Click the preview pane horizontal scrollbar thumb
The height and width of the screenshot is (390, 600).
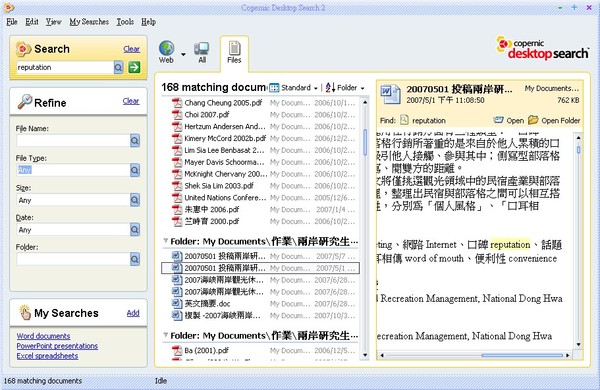click(x=522, y=356)
